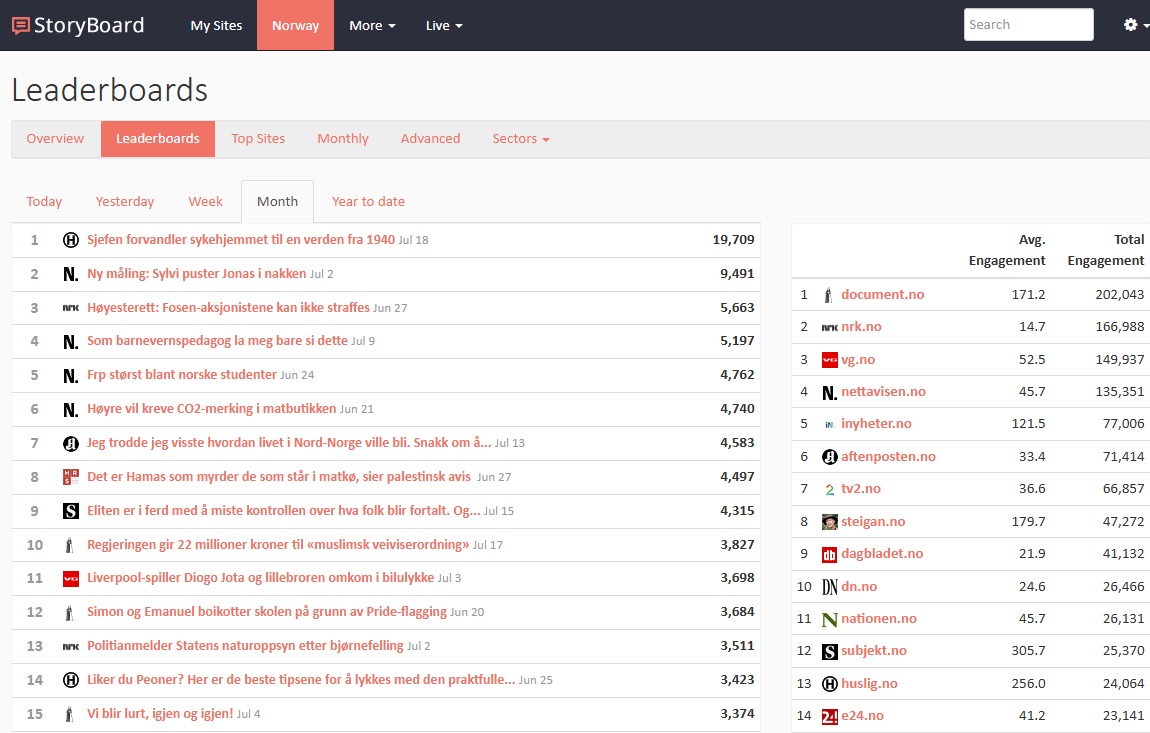This screenshot has width=1150, height=733.
Task: Click the StoryBoard logo icon
Action: (x=21, y=26)
